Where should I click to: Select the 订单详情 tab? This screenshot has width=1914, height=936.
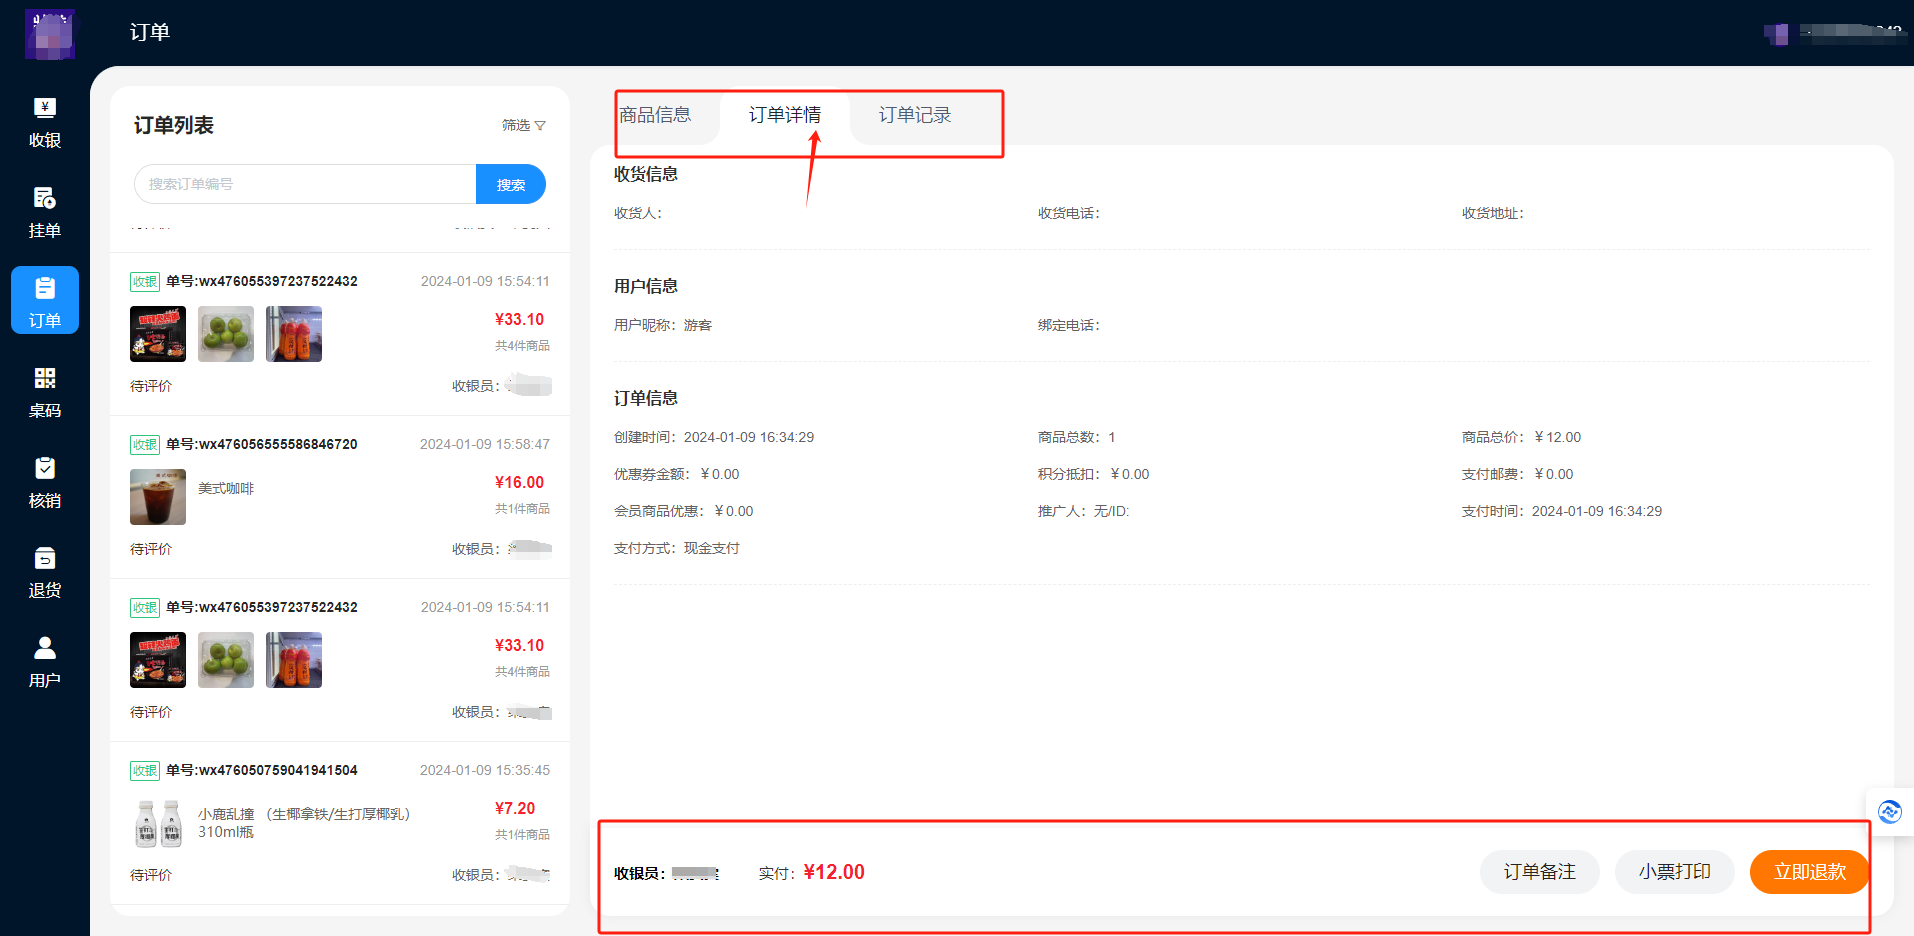(784, 115)
